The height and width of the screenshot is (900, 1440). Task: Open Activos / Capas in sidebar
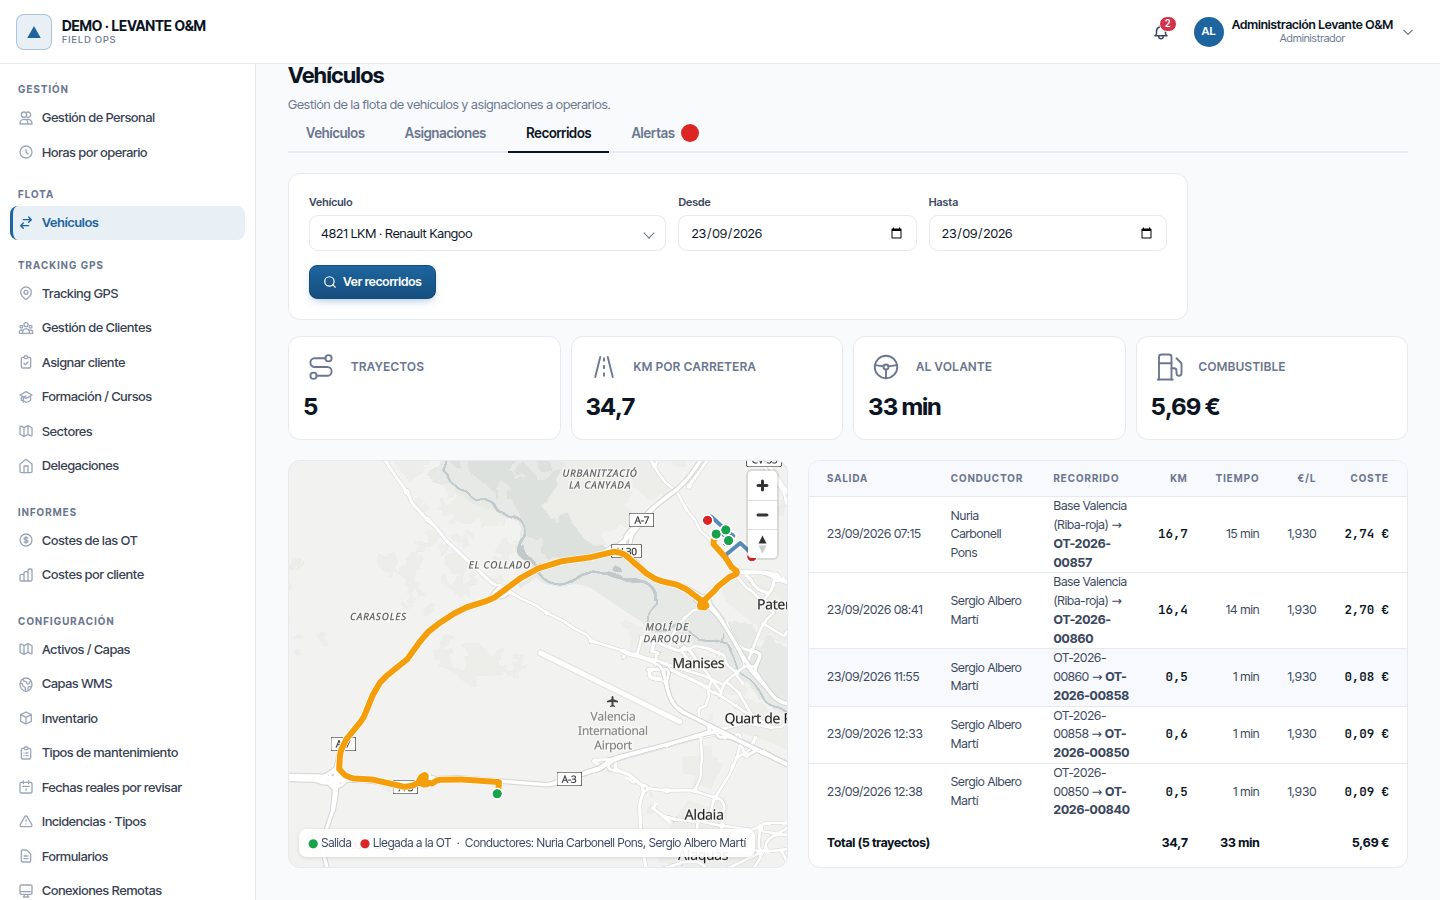tap(128, 650)
